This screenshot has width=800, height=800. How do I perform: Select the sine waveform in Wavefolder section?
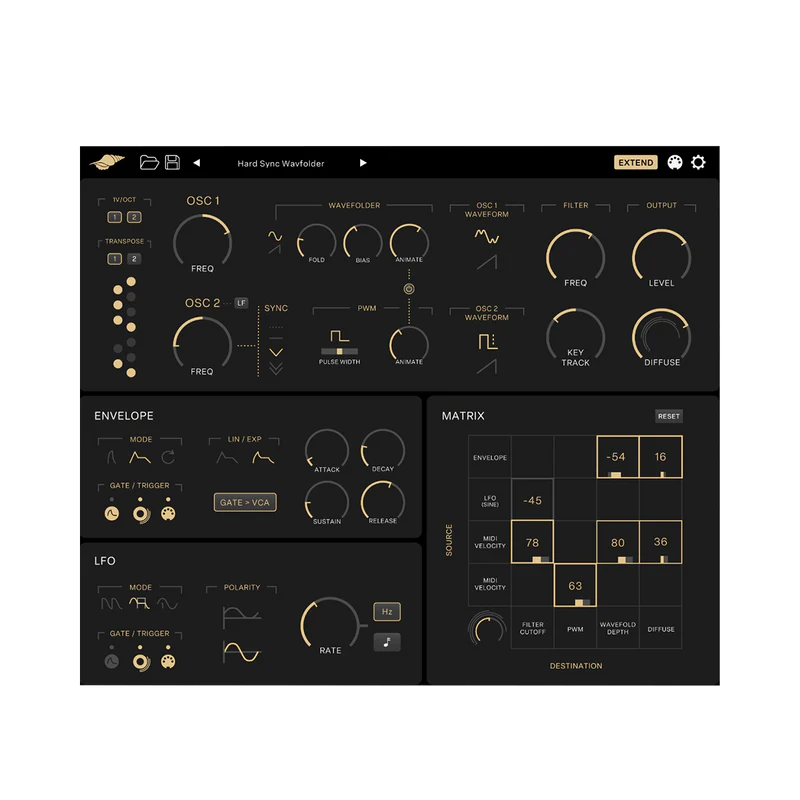pos(275,234)
